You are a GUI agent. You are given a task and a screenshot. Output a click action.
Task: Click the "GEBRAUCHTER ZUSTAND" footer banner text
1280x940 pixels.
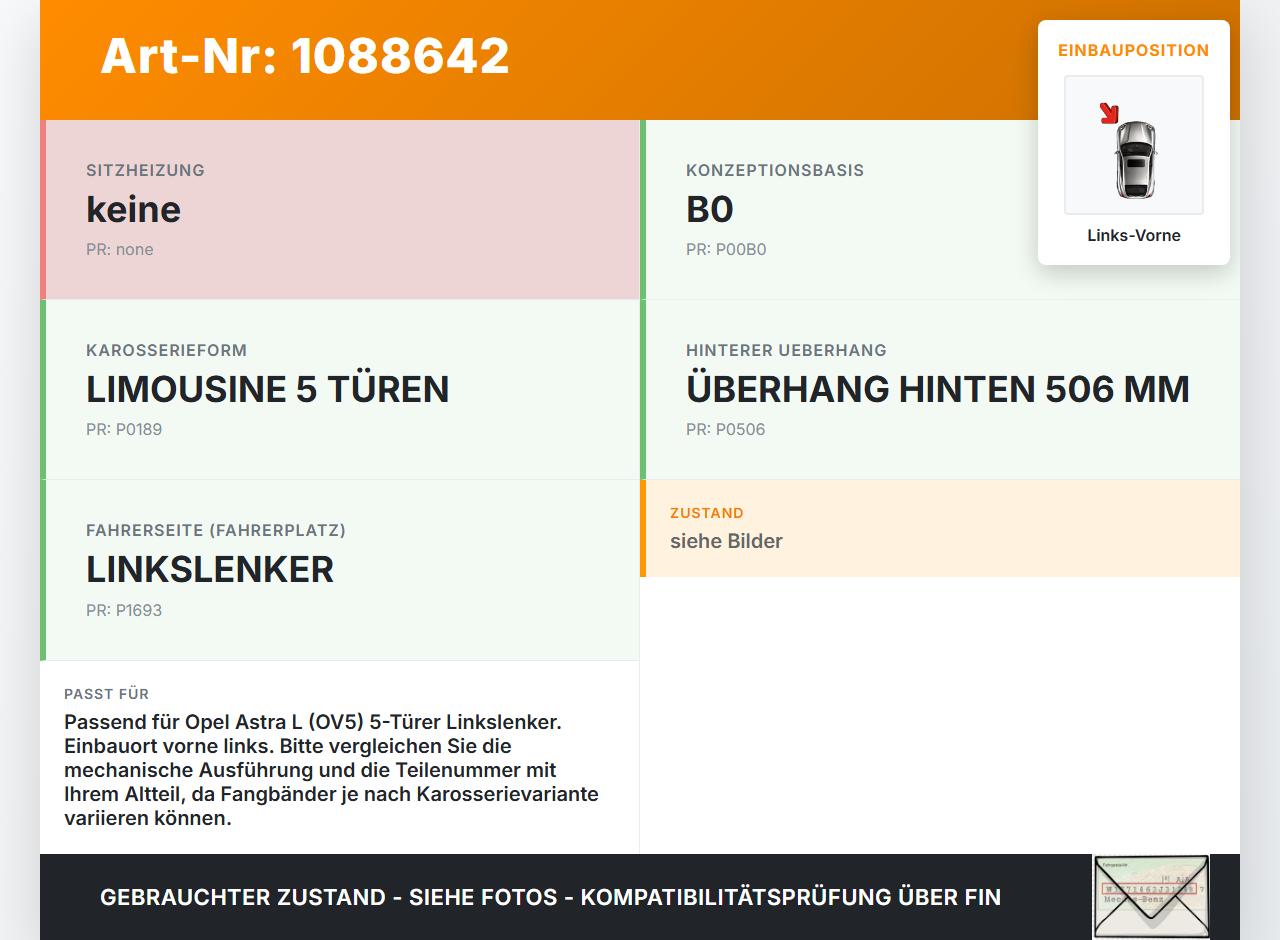pos(550,897)
